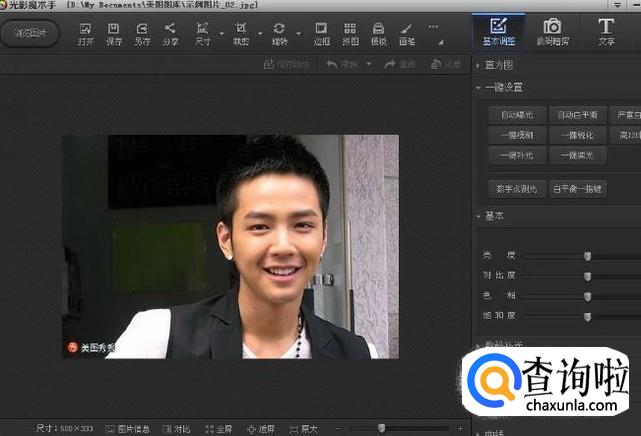Click the 自动曝光 button
The height and width of the screenshot is (436, 641).
pyautogui.click(x=517, y=114)
